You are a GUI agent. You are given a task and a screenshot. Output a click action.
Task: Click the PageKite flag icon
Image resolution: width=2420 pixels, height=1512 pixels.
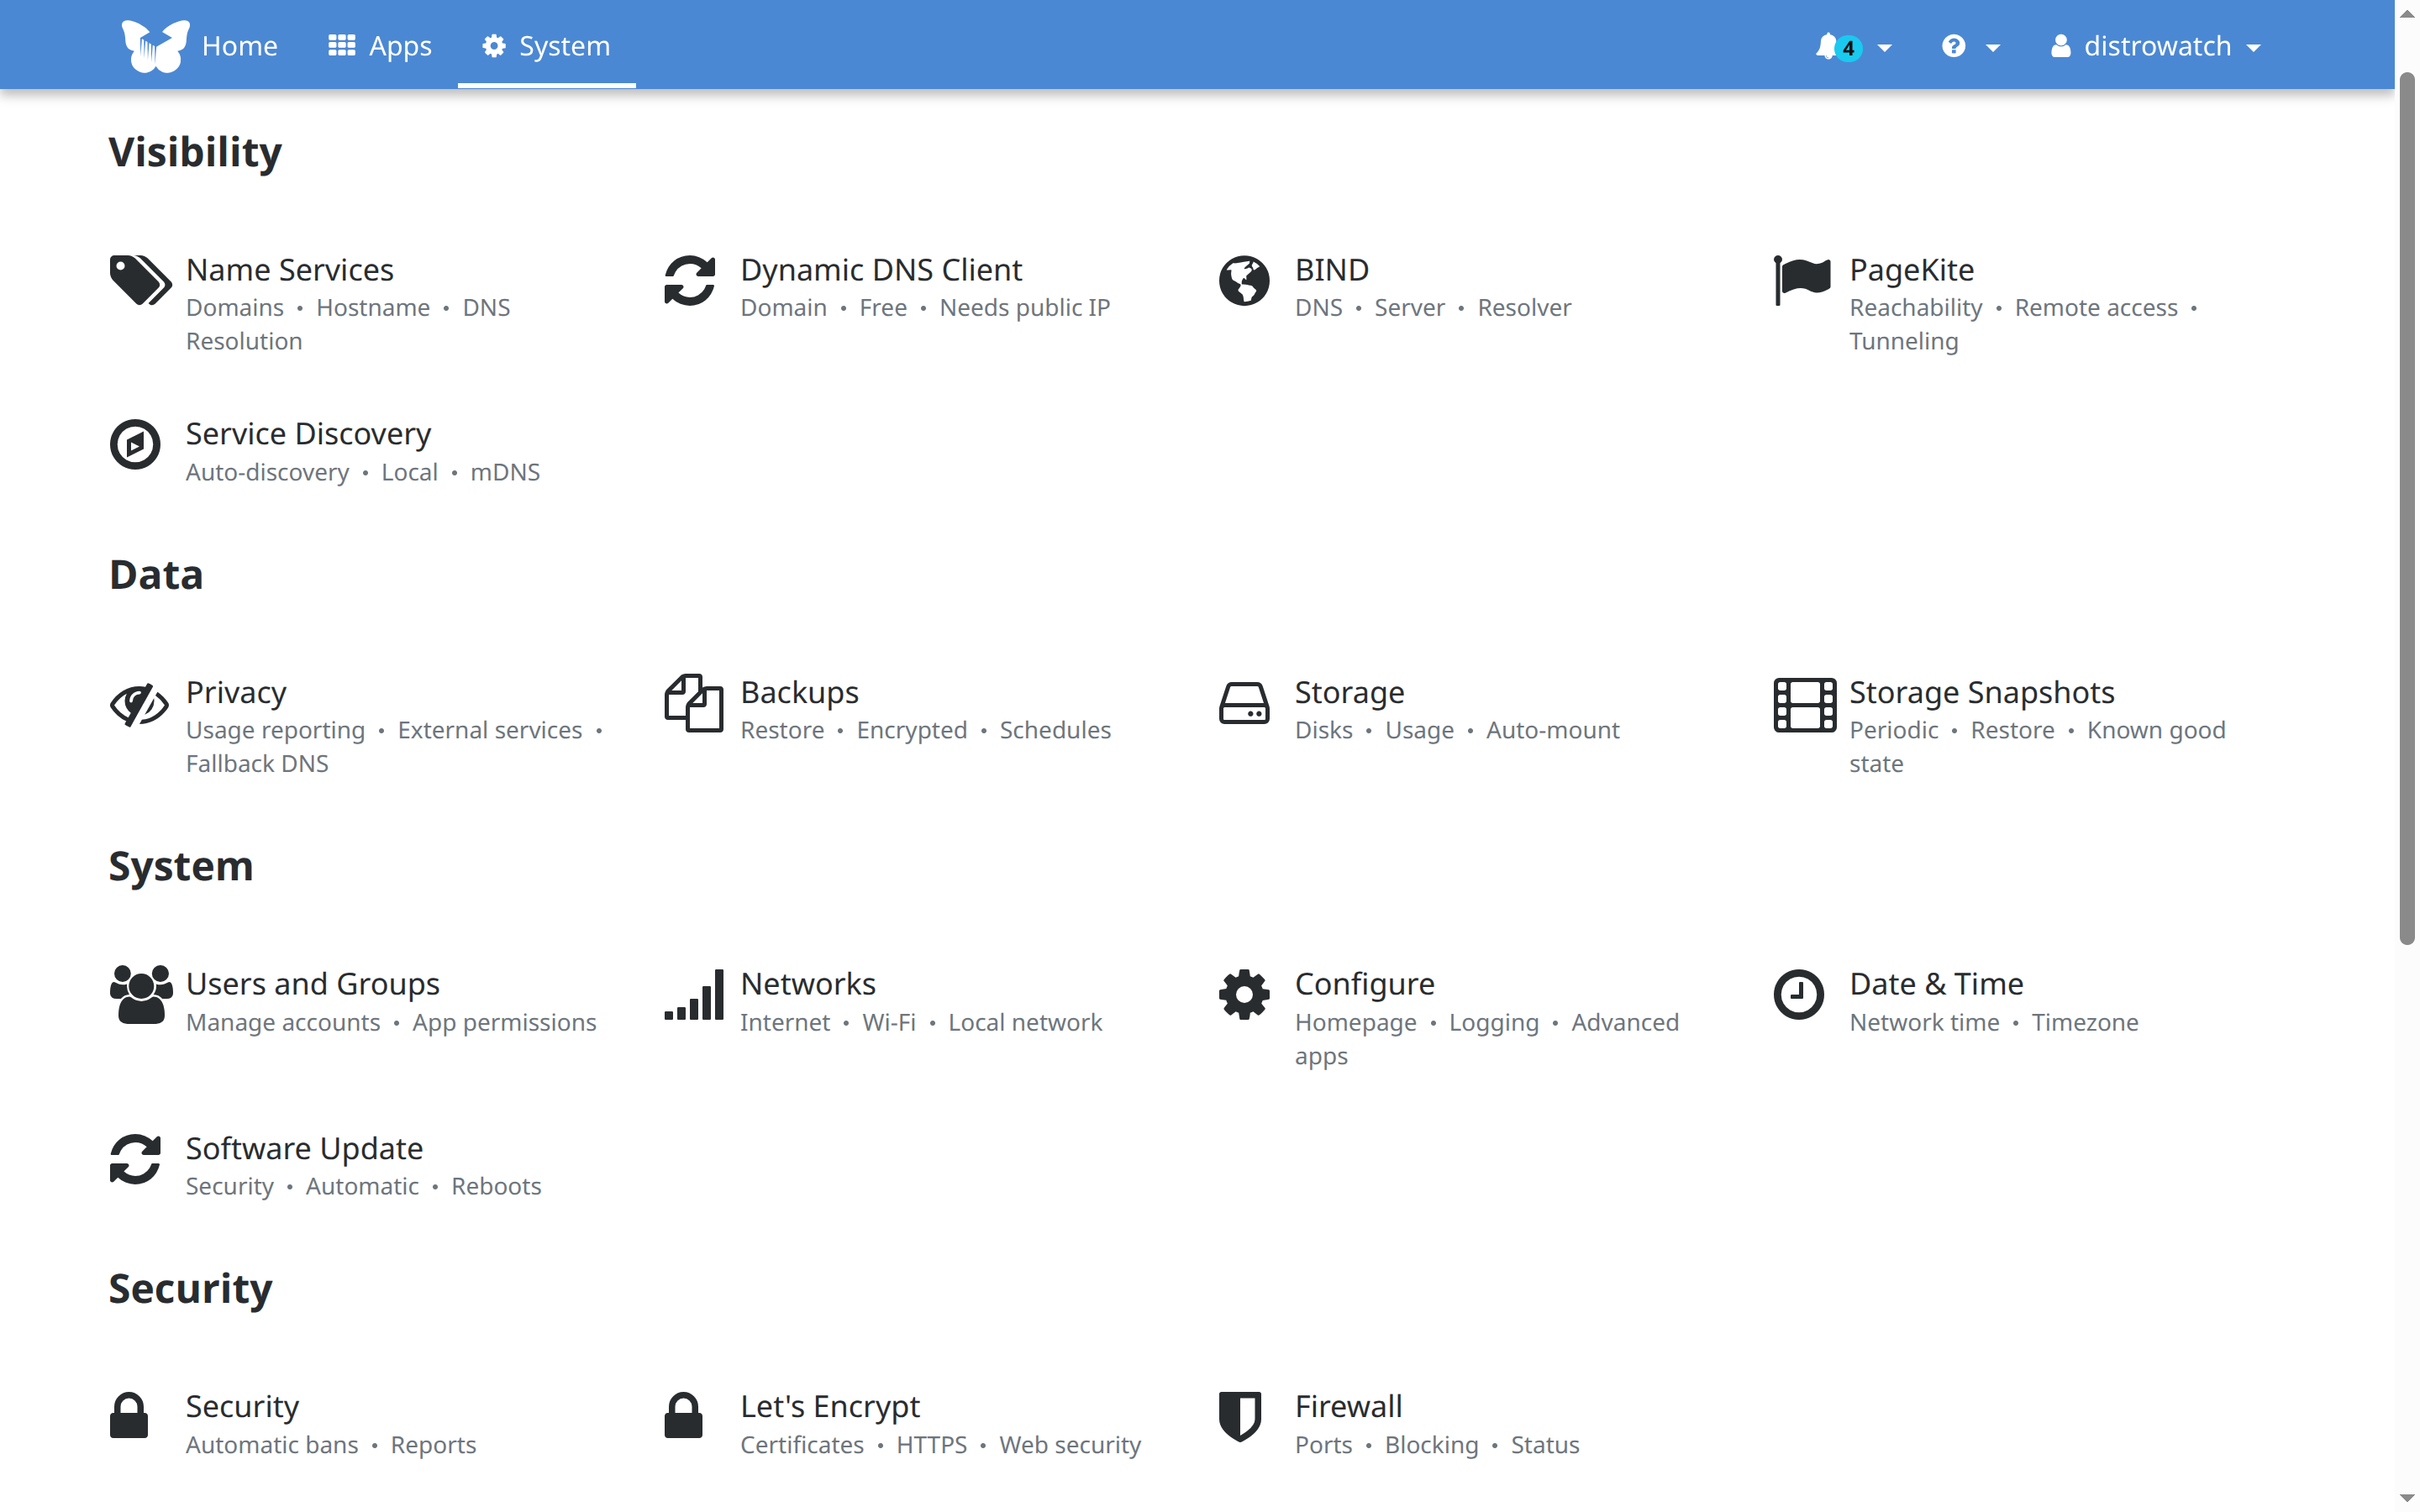point(1802,280)
